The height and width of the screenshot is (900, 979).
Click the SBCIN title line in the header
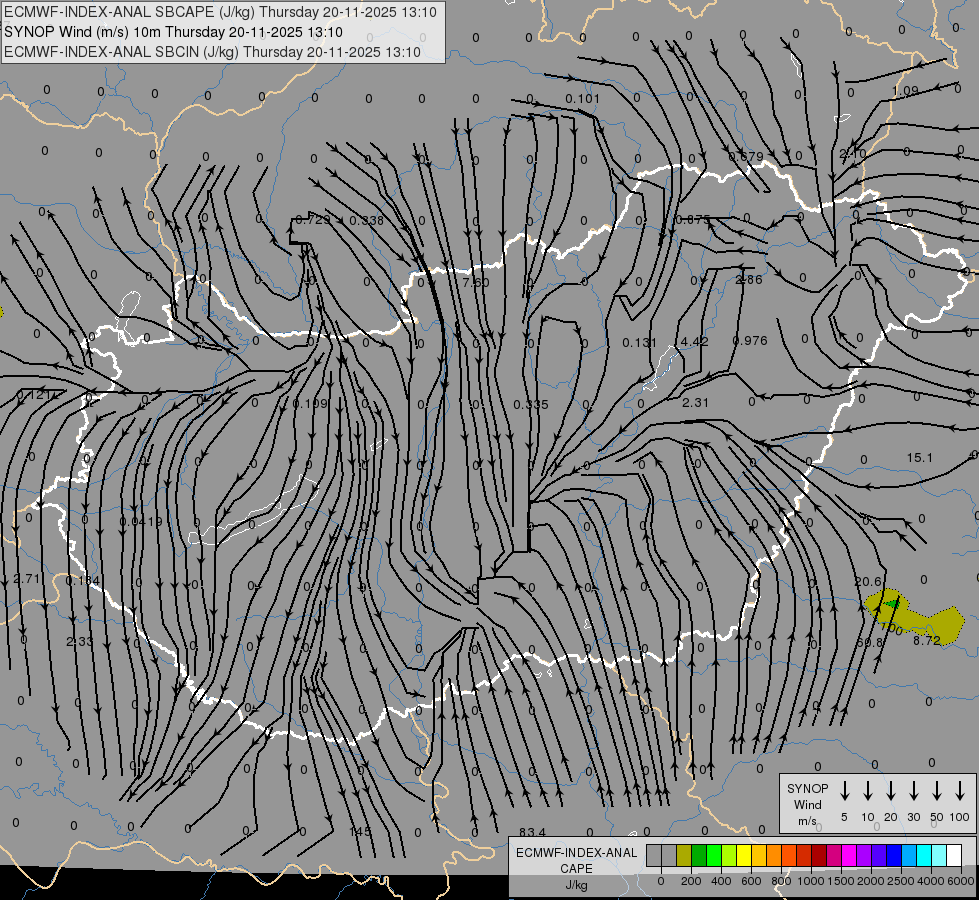point(212,52)
